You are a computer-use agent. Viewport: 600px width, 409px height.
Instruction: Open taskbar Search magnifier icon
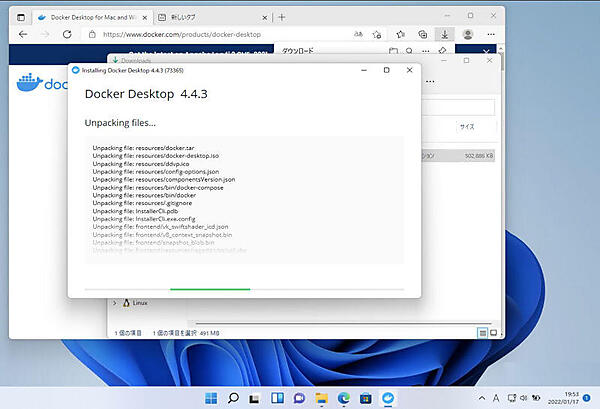click(233, 397)
